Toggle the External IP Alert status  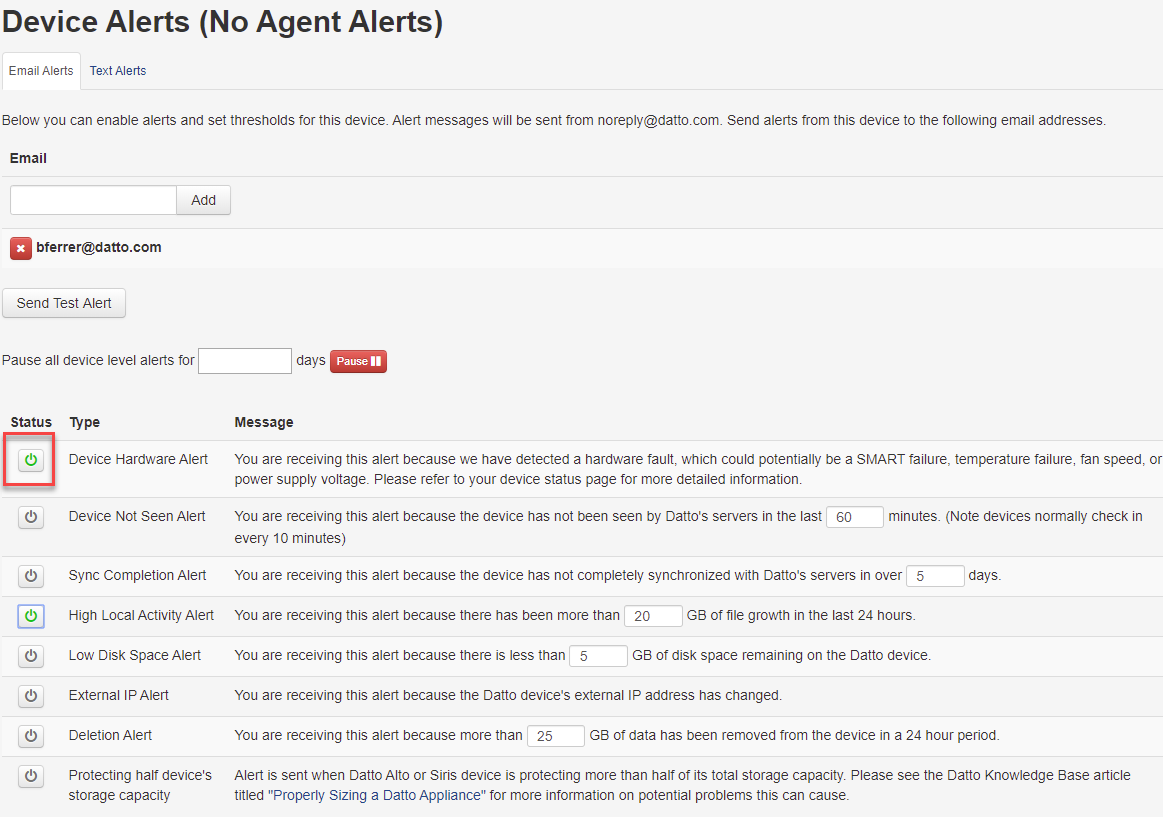pos(30,695)
